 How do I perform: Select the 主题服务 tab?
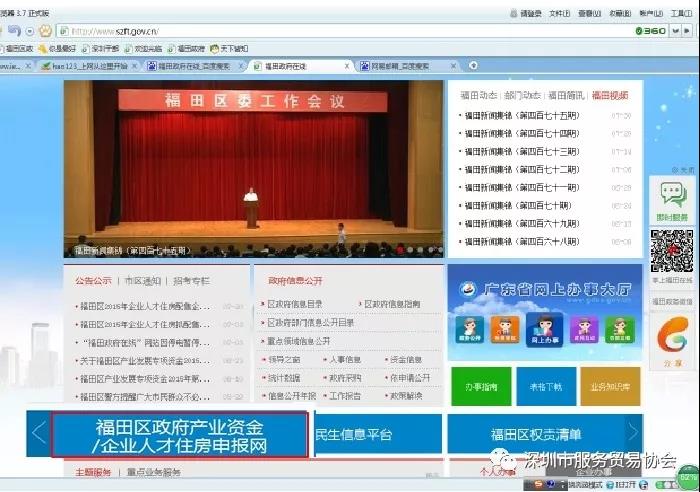point(93,472)
